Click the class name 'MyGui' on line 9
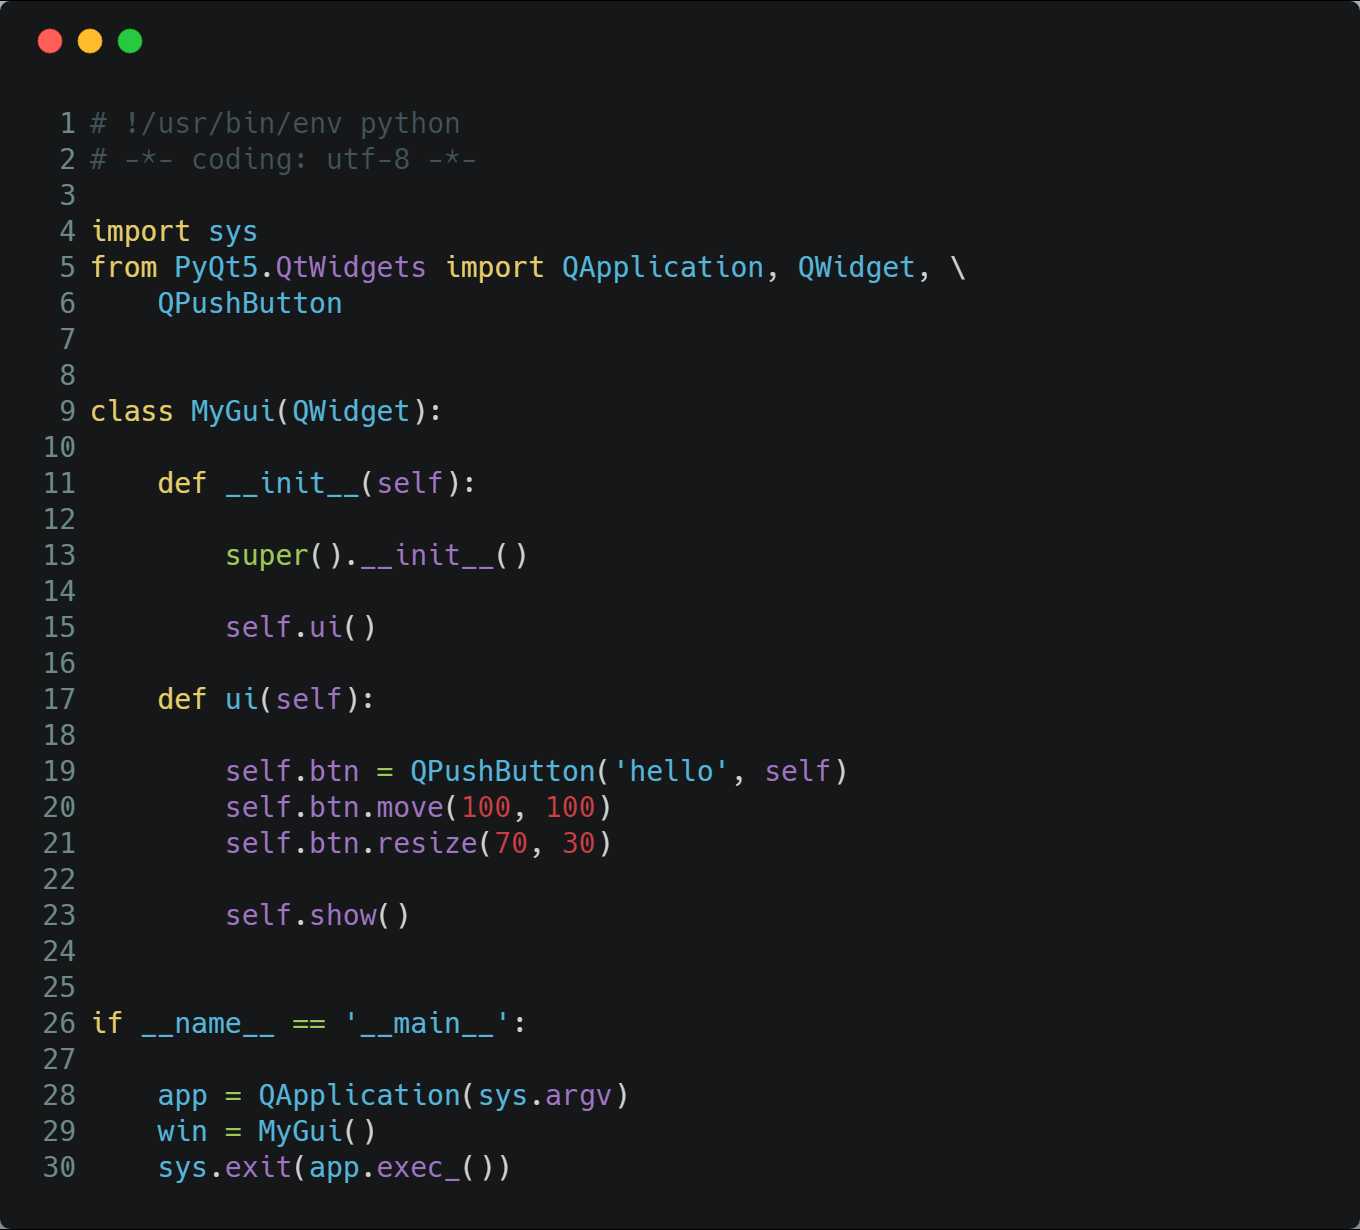The width and height of the screenshot is (1360, 1230). coord(233,412)
